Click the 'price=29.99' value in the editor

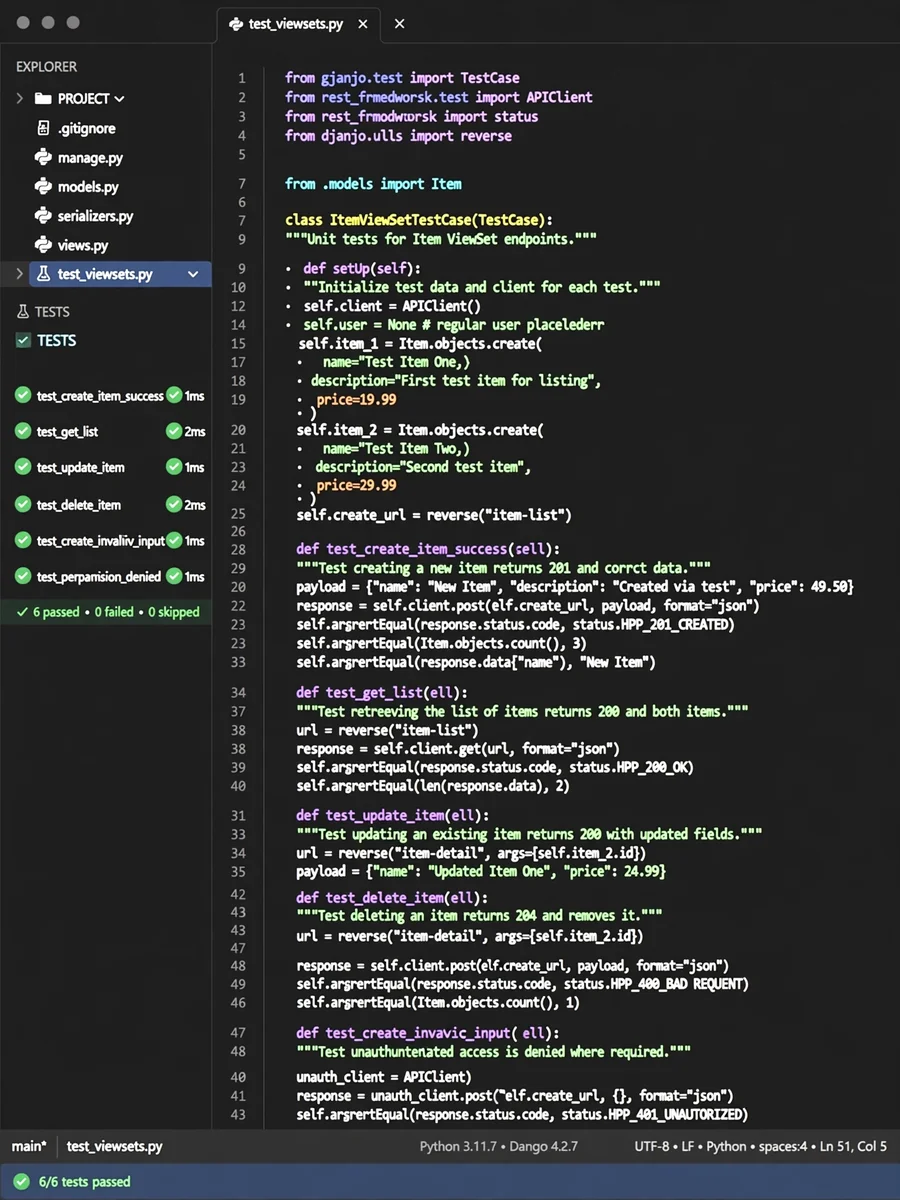356,485
